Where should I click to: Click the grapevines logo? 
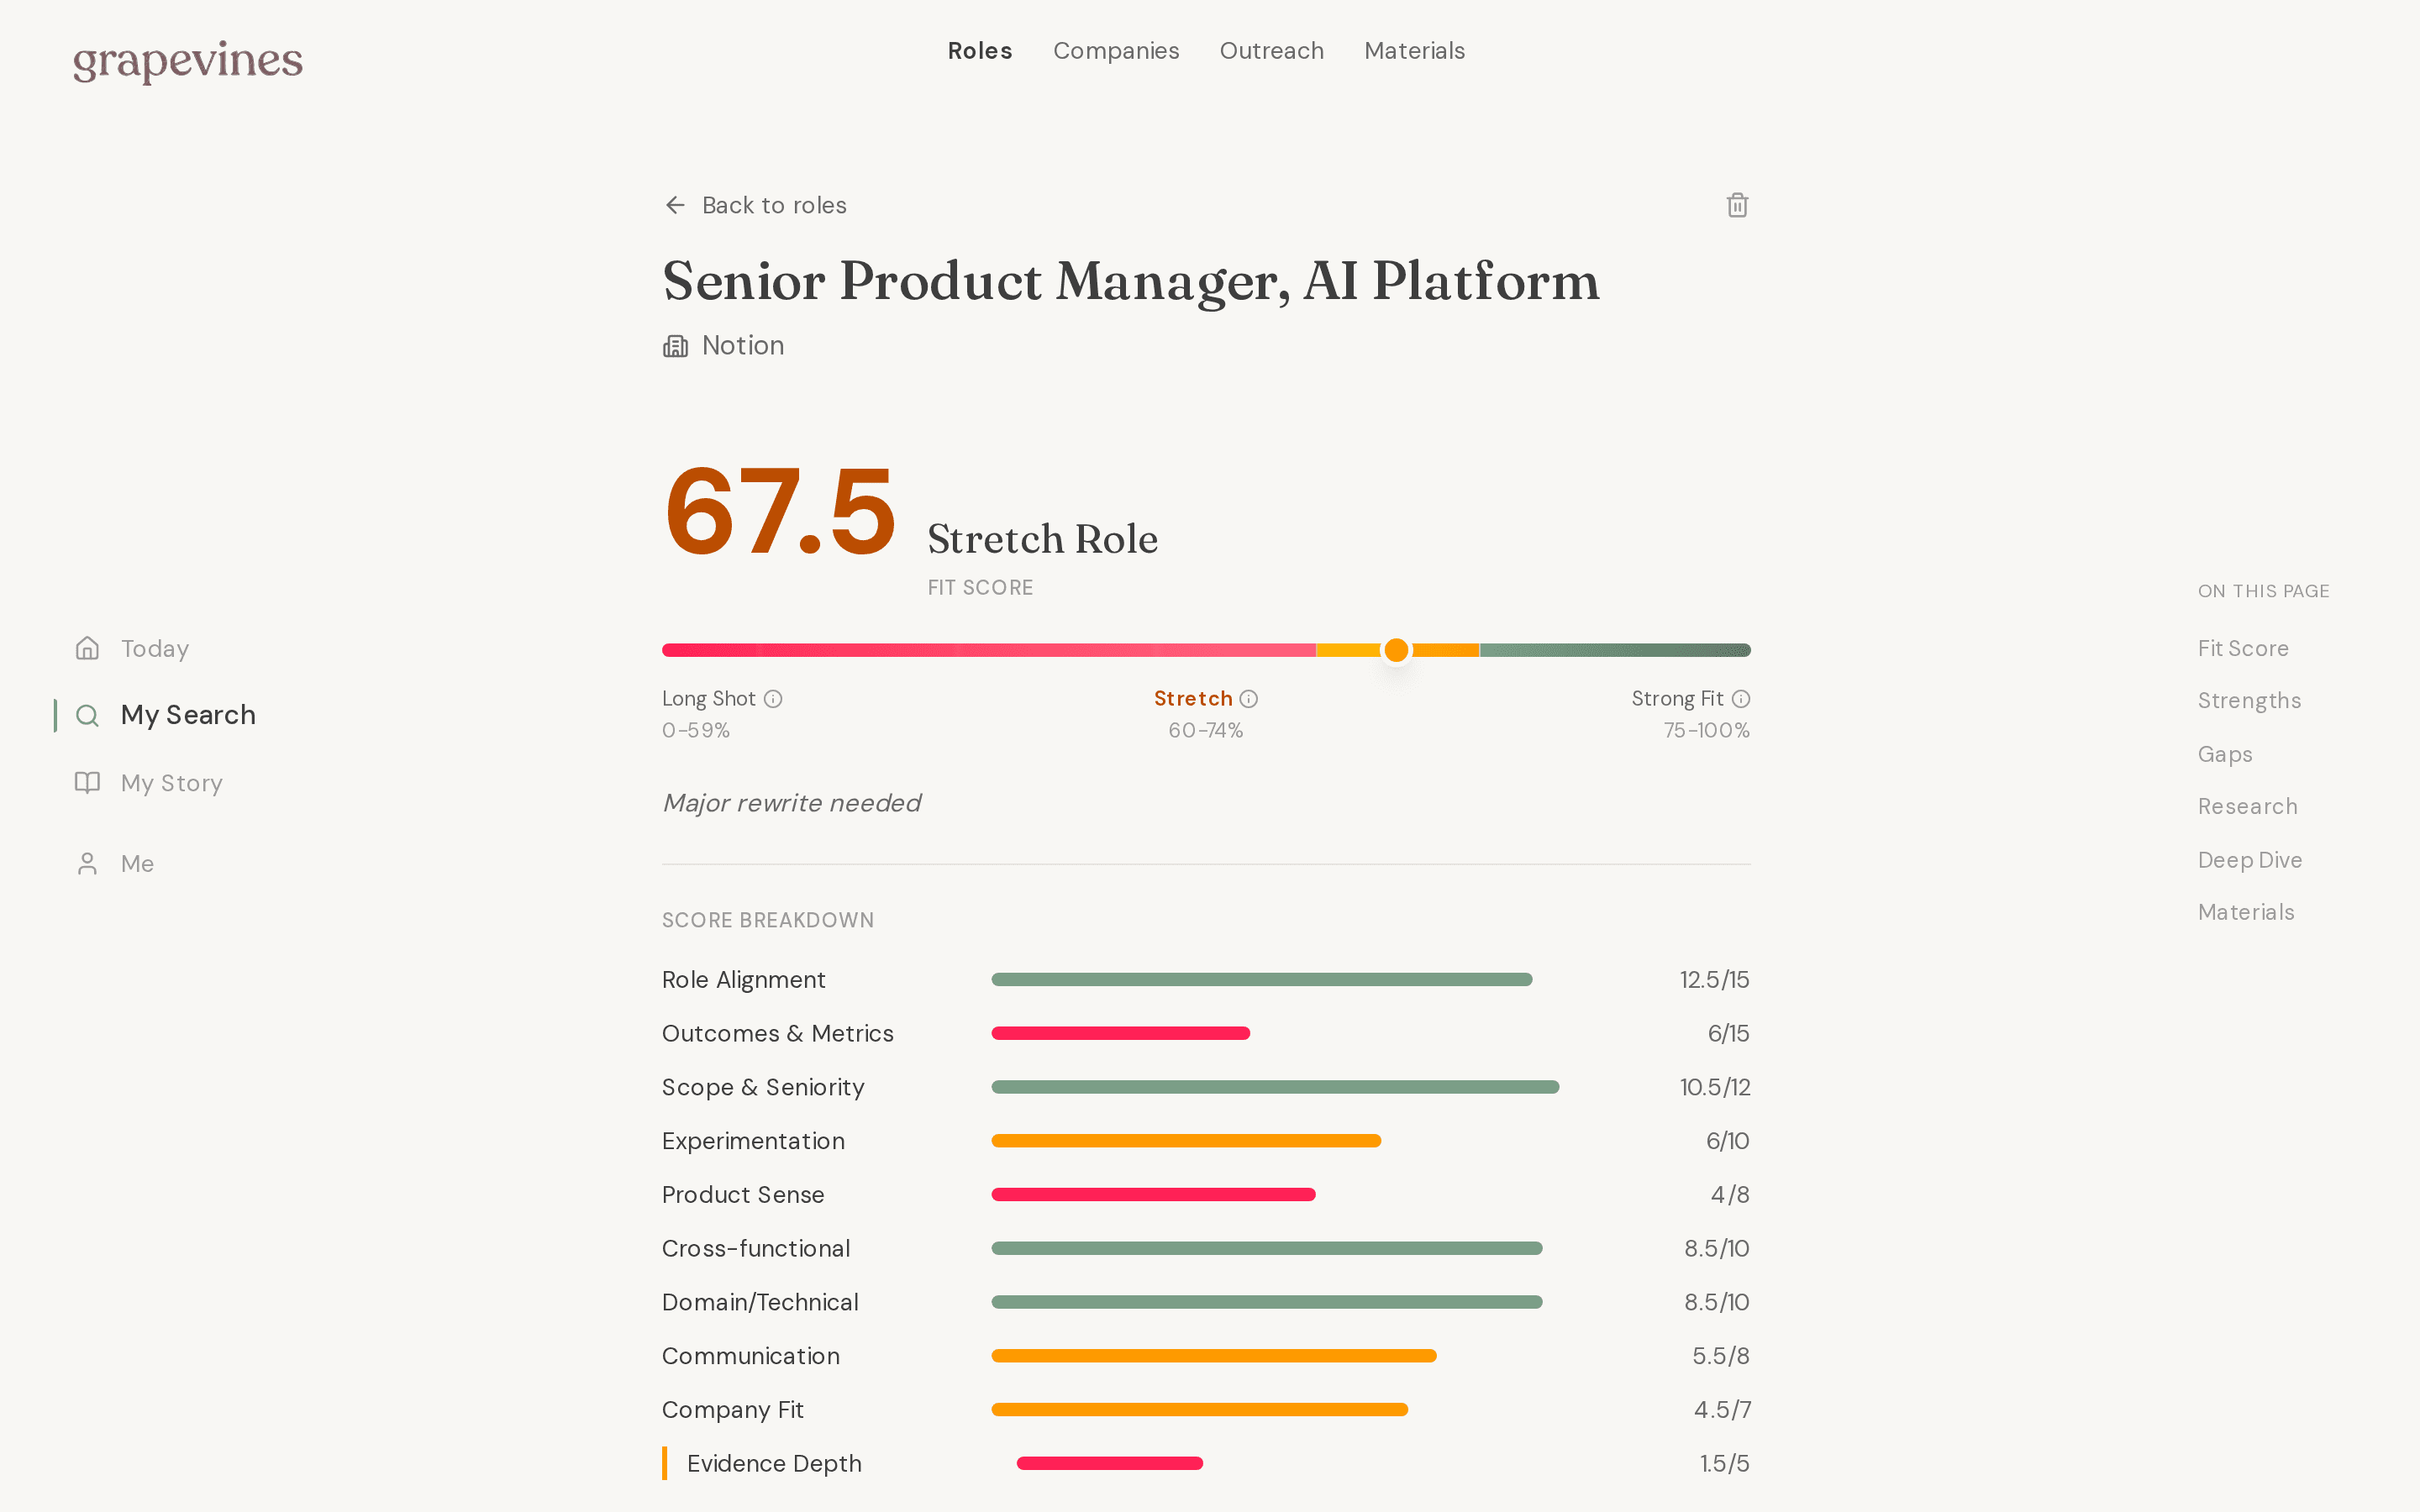point(187,62)
